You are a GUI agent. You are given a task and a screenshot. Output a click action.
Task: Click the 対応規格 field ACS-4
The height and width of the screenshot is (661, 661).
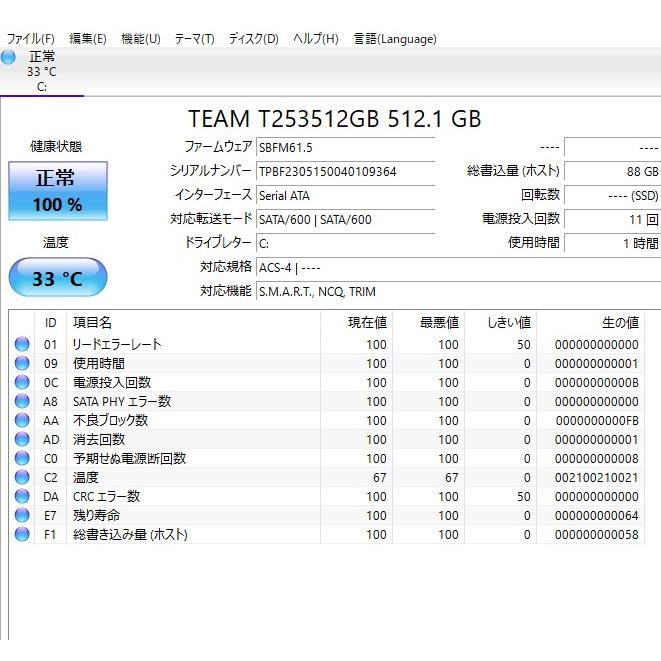point(459,268)
